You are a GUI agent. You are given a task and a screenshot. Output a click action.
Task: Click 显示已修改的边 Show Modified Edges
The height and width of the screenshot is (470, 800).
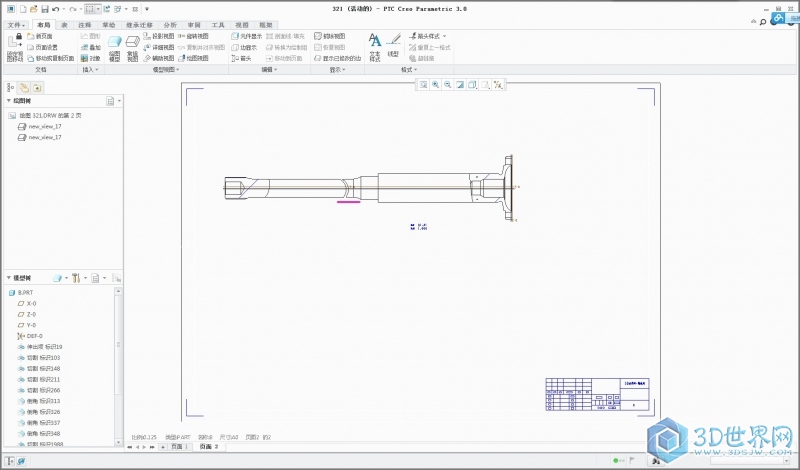click(337, 58)
